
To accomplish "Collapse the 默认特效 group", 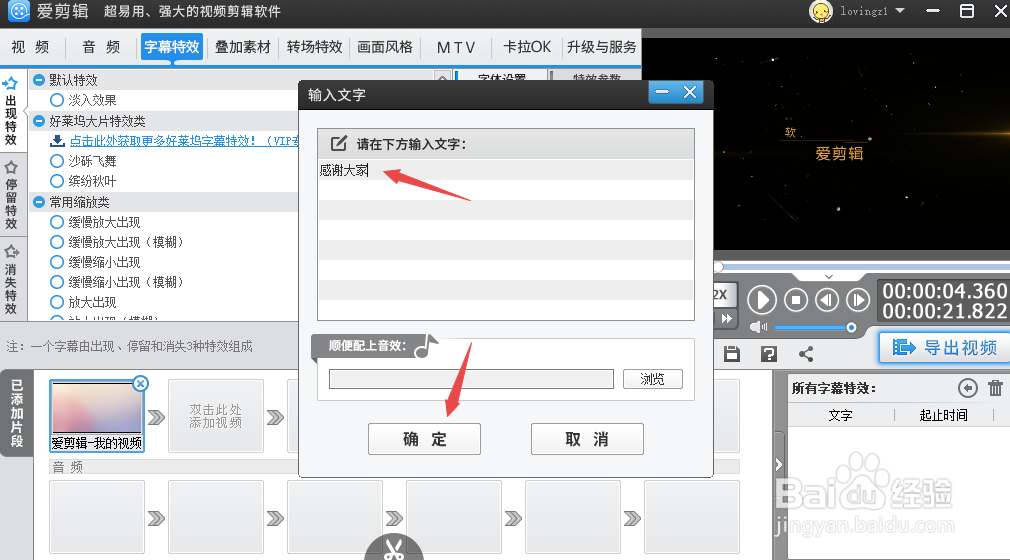I will (39, 80).
